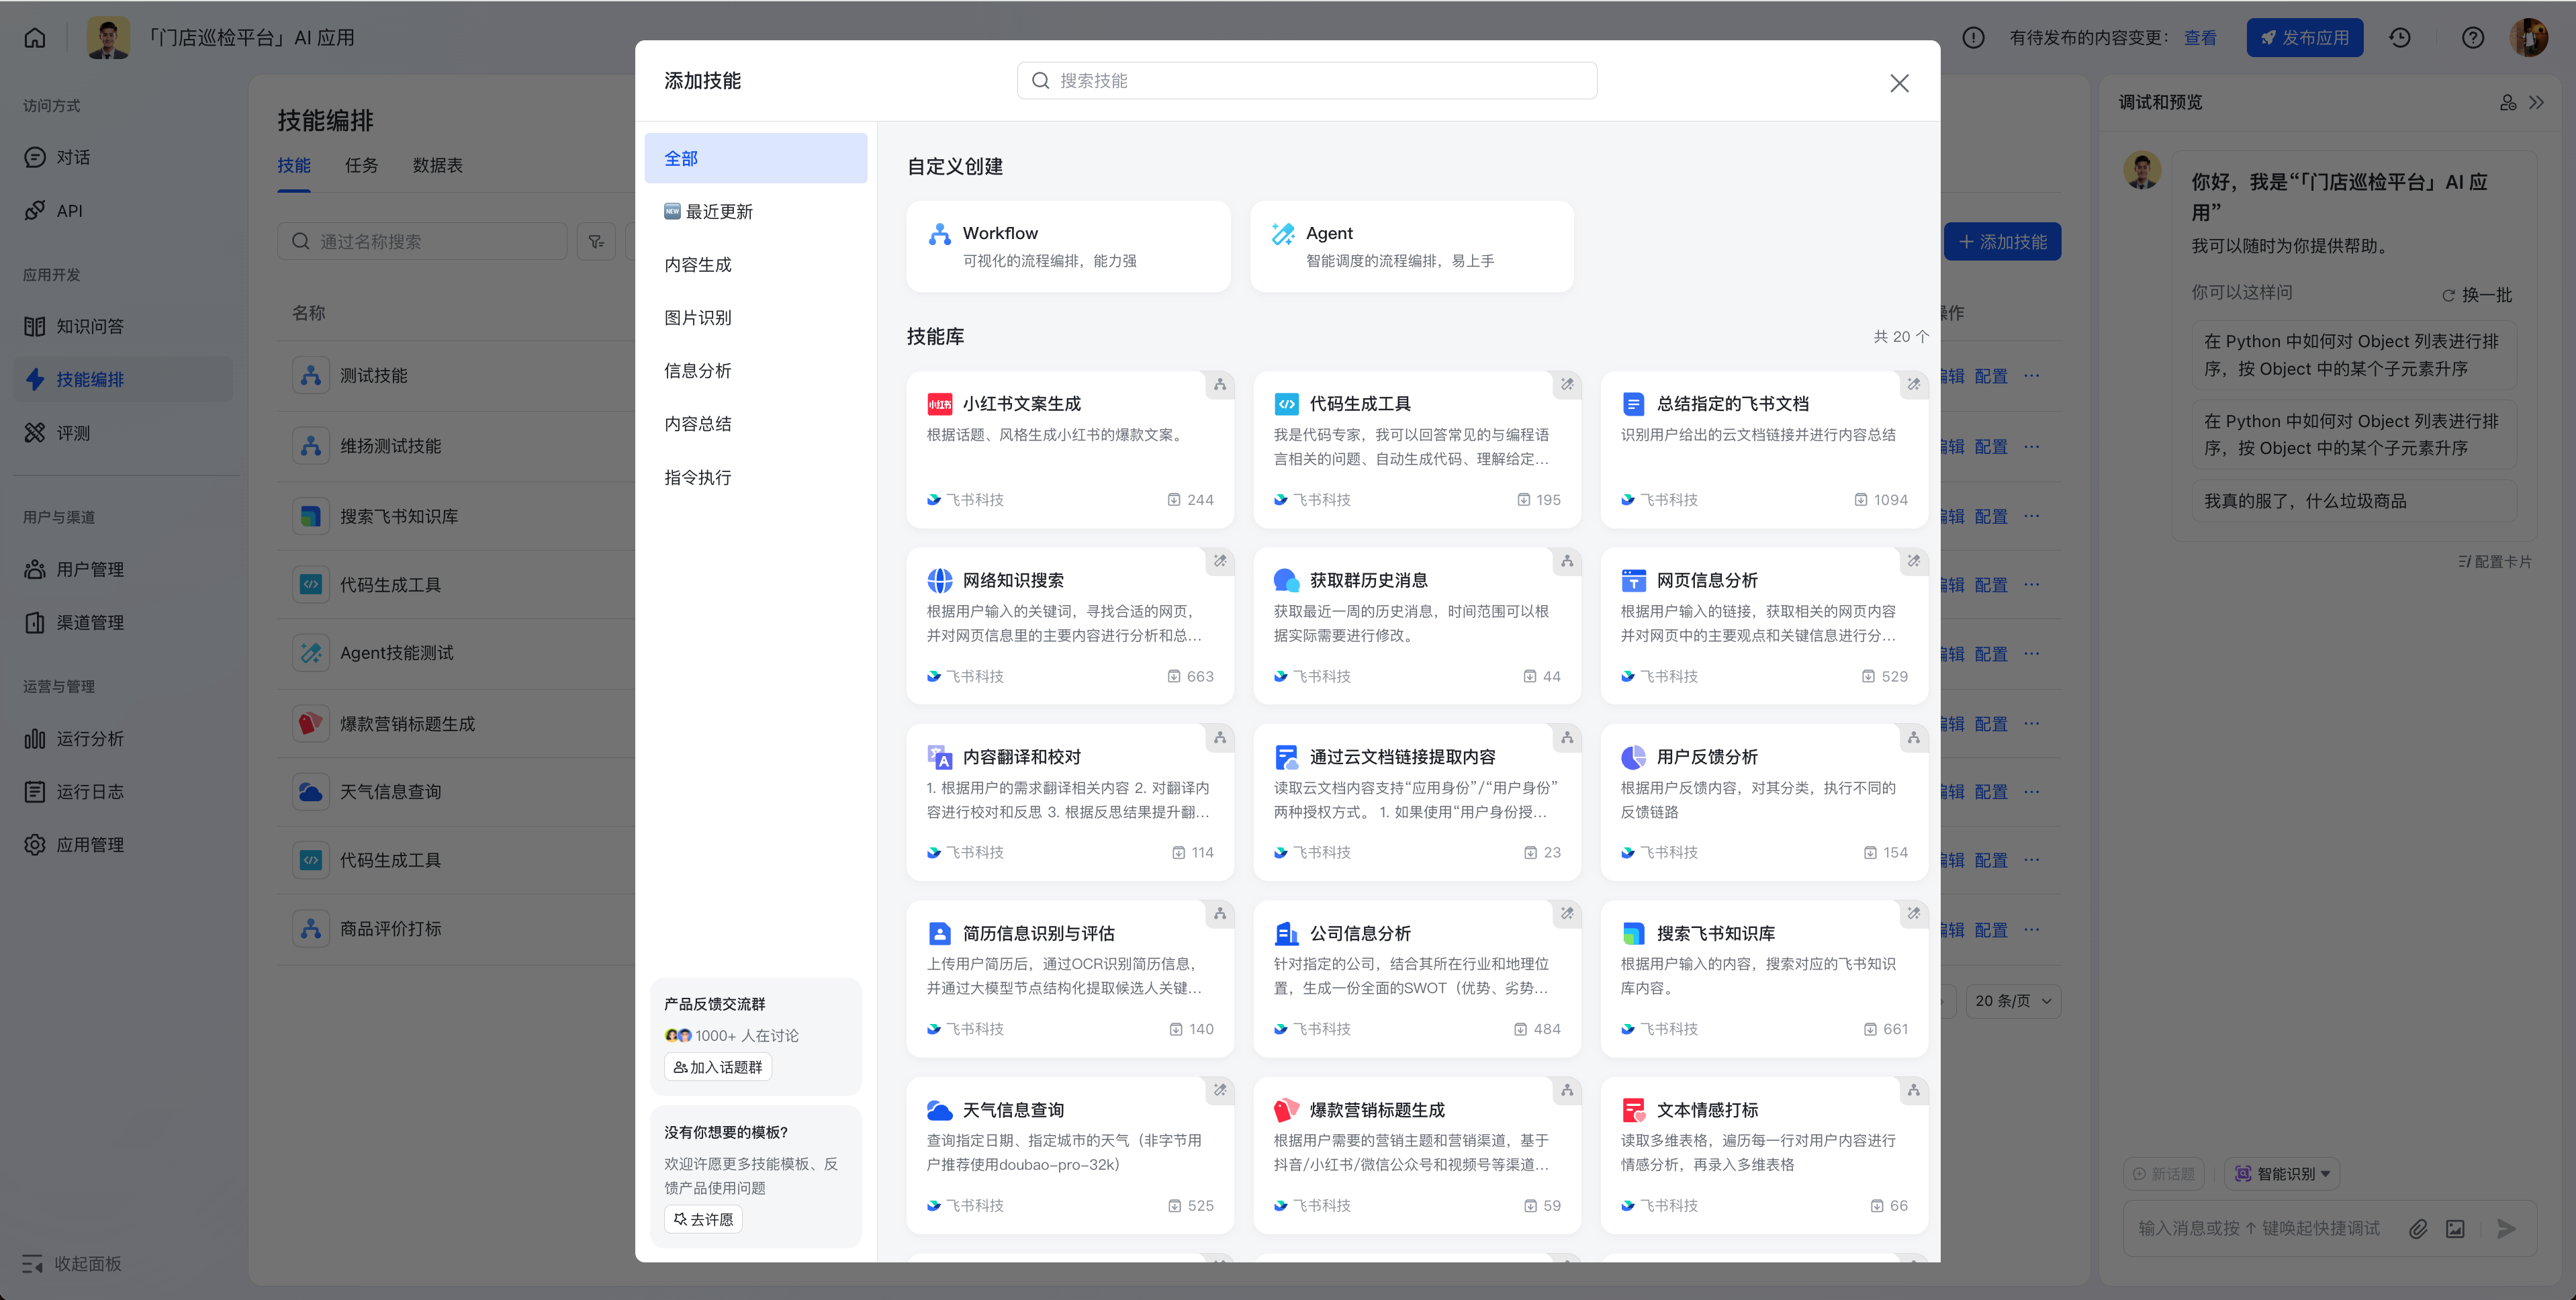Open the 智能识别 mode dropdown
Image resolution: width=2576 pixels, height=1300 pixels.
pos(2282,1174)
